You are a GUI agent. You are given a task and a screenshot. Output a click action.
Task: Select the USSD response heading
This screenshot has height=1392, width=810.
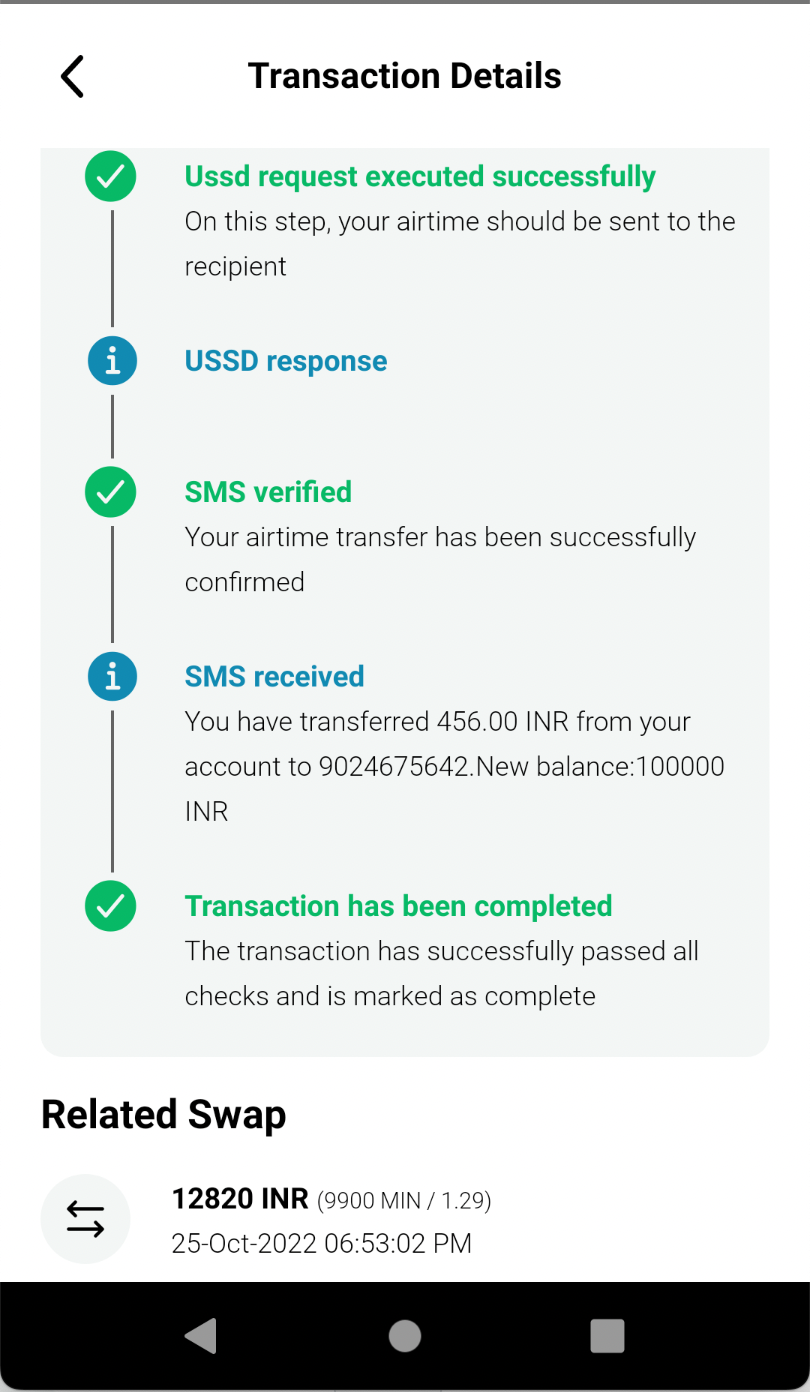286,361
